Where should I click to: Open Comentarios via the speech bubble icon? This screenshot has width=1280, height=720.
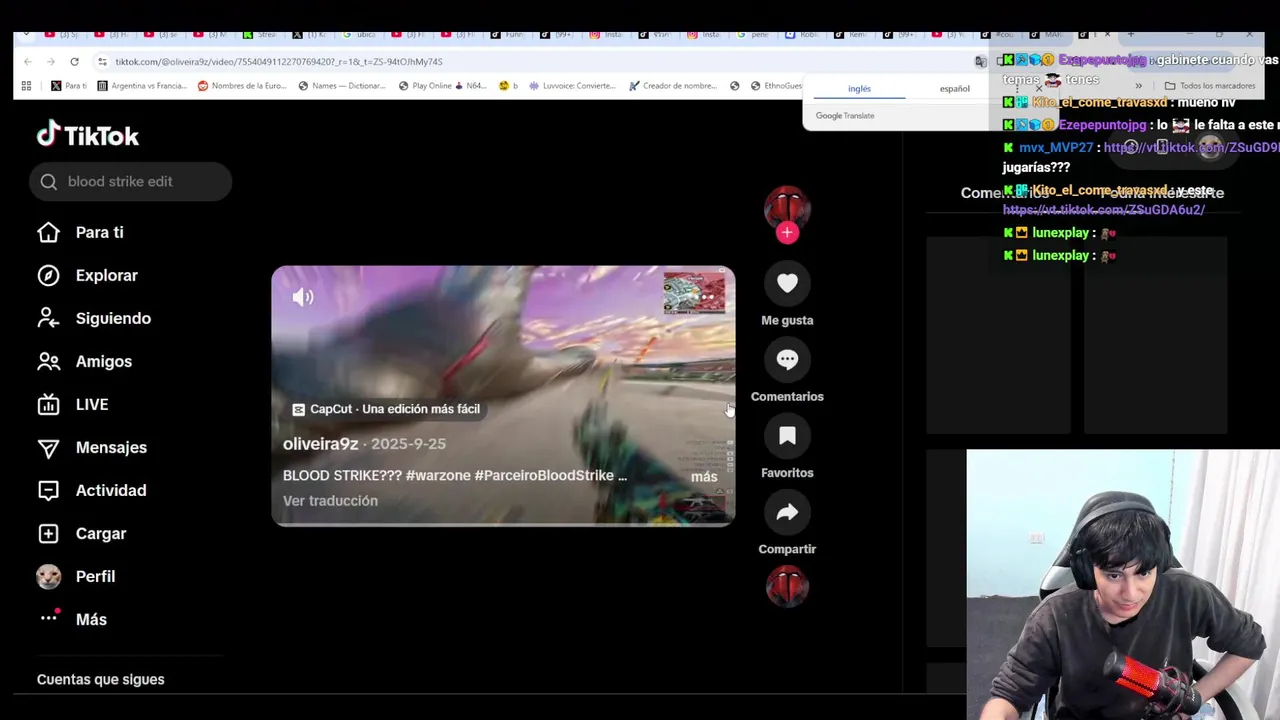point(787,359)
